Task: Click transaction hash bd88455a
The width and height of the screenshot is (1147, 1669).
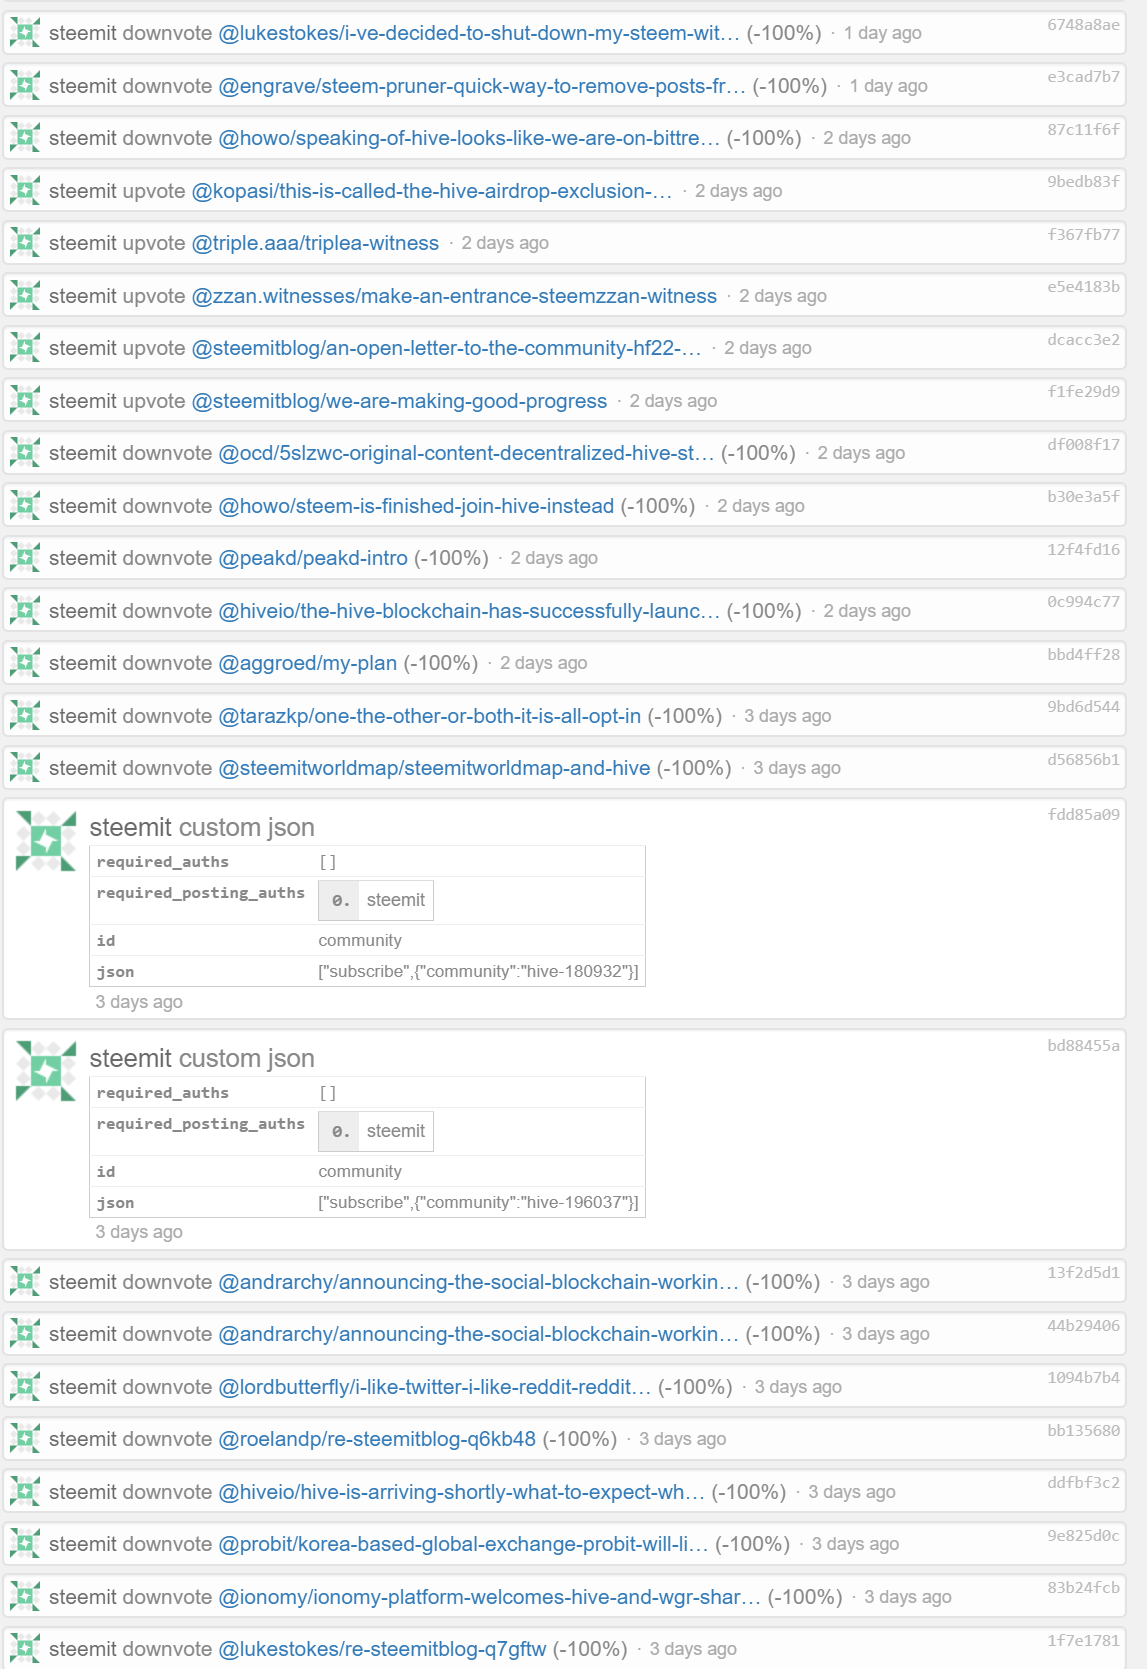Action: (1083, 1046)
